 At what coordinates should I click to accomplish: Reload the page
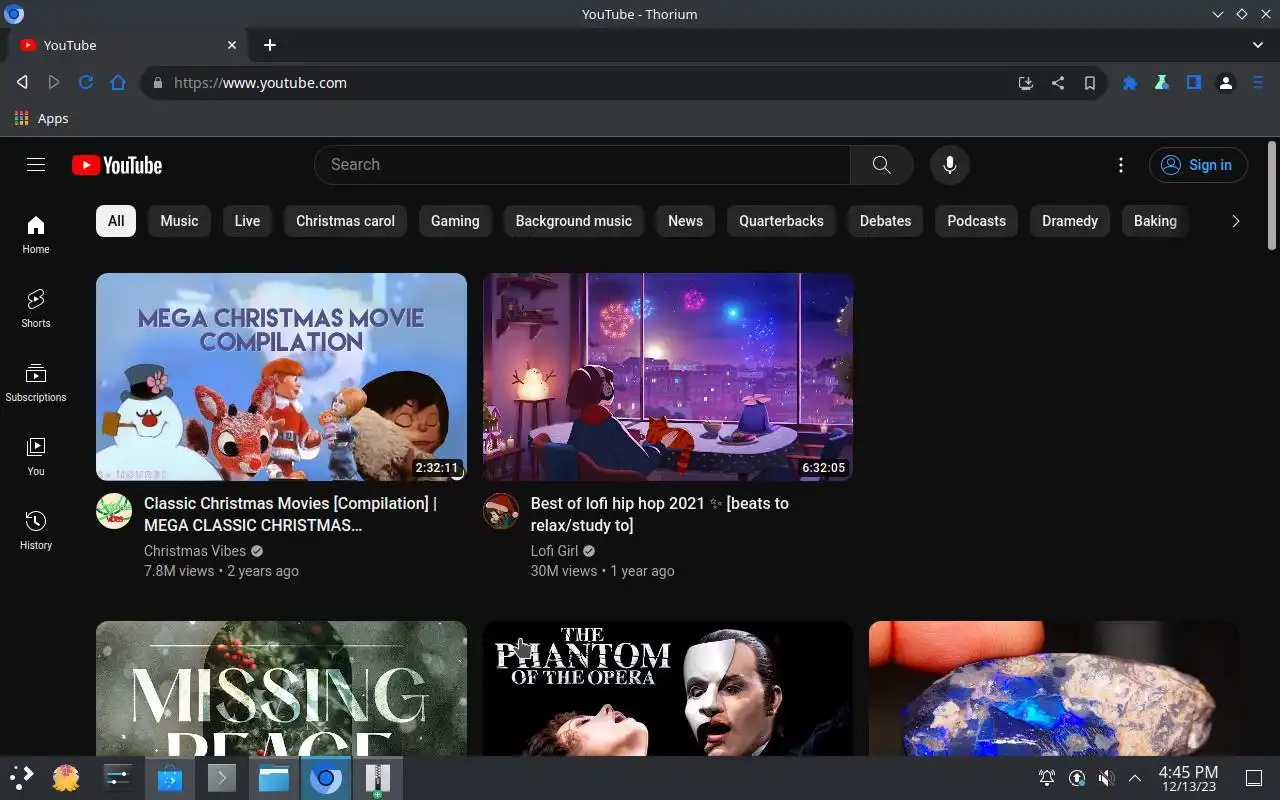point(86,83)
